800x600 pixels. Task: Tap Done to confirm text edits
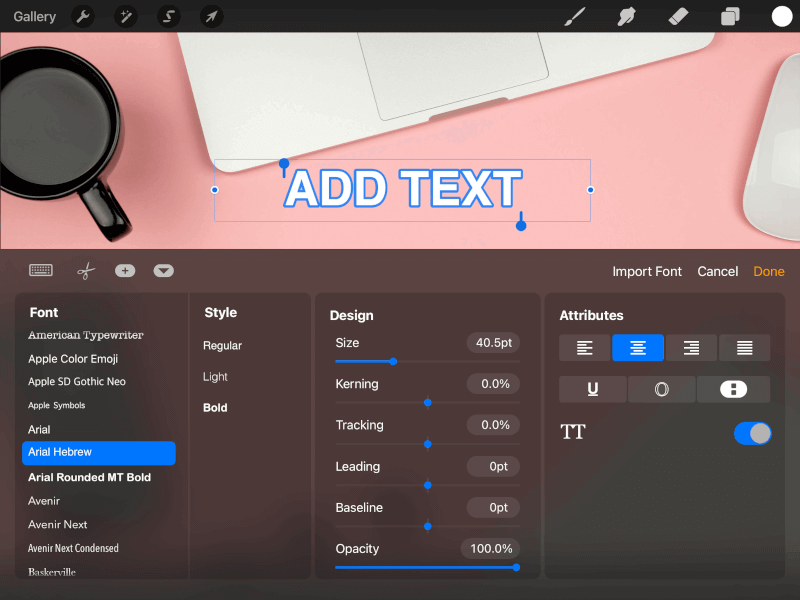pyautogui.click(x=768, y=271)
